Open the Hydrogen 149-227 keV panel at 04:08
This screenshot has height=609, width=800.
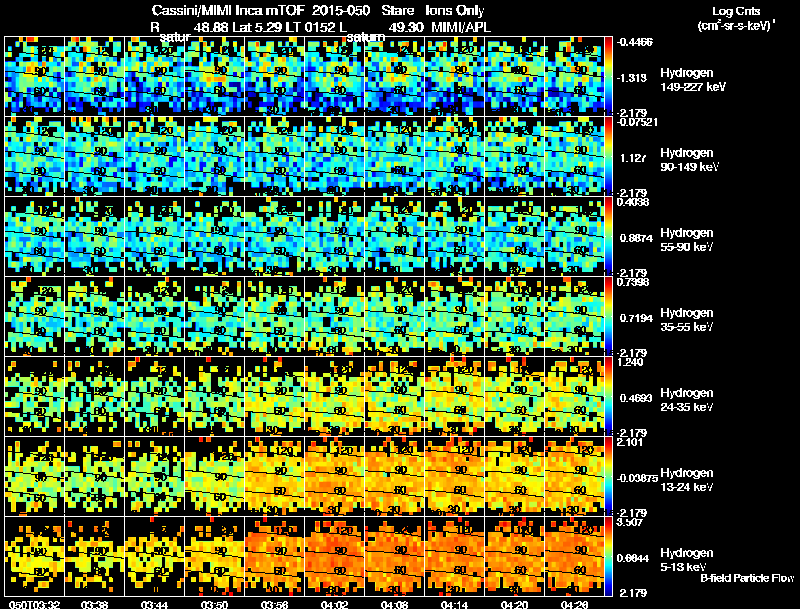pyautogui.click(x=395, y=76)
